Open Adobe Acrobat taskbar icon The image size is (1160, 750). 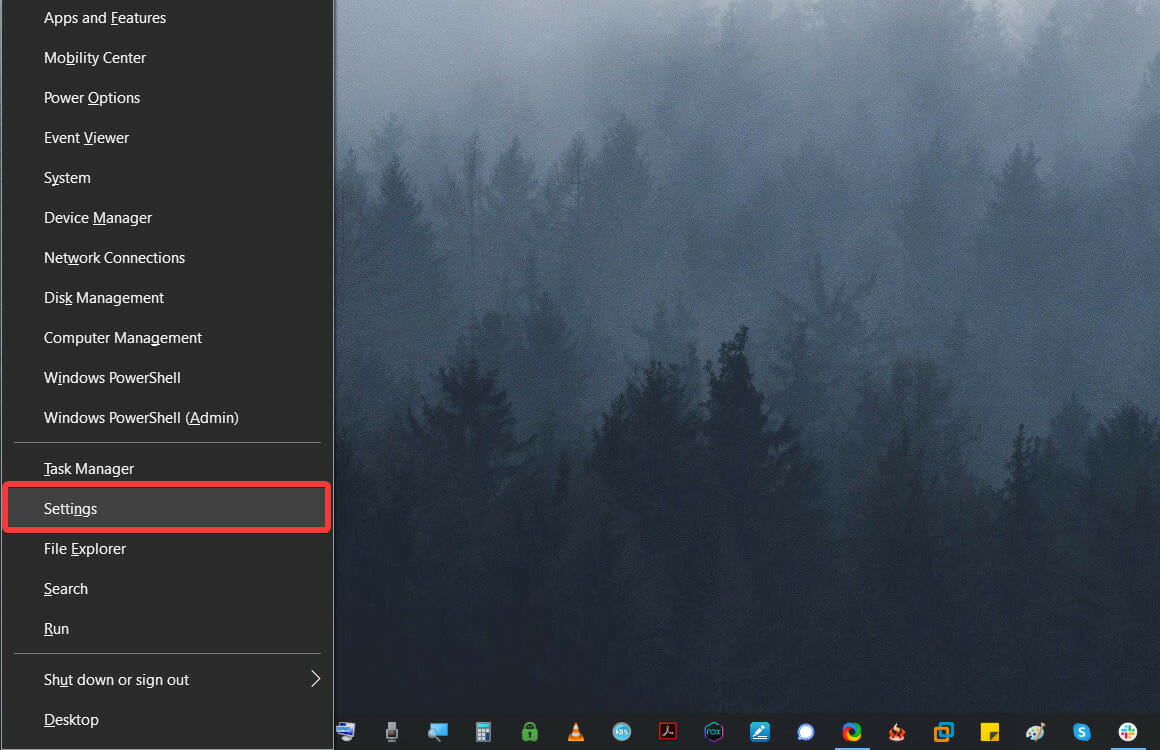(668, 732)
